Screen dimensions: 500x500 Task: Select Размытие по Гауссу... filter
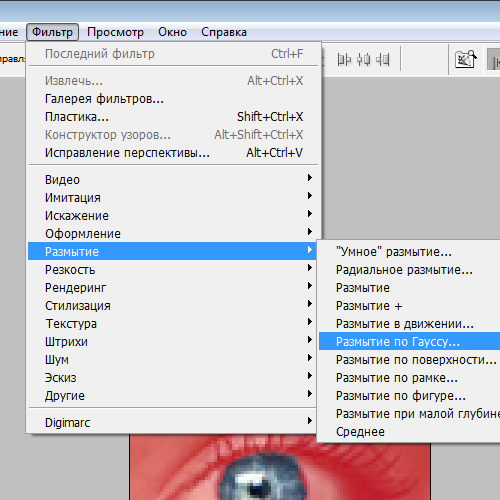click(x=409, y=342)
